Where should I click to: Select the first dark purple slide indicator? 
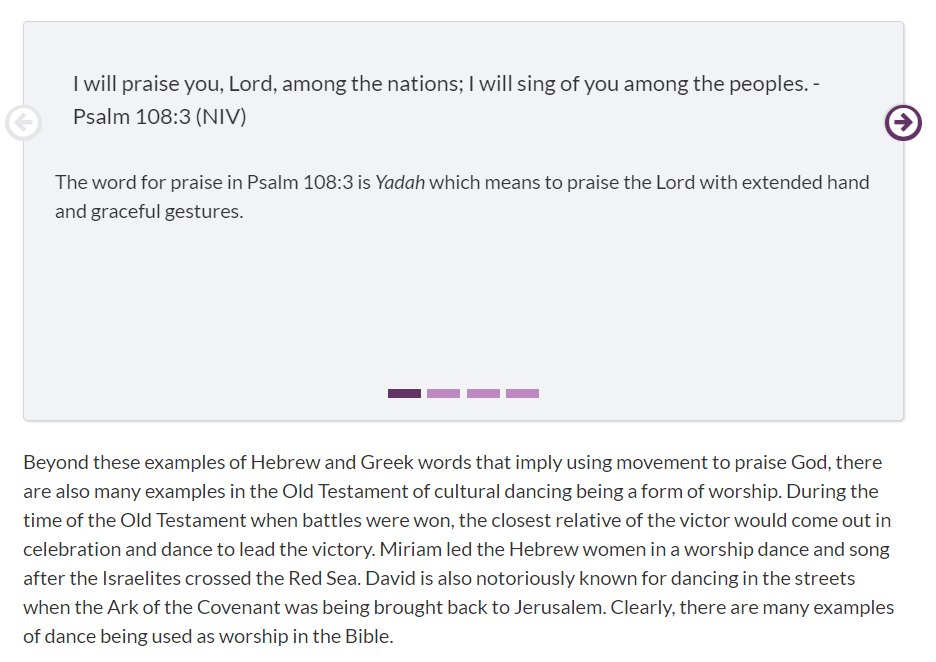(x=404, y=393)
